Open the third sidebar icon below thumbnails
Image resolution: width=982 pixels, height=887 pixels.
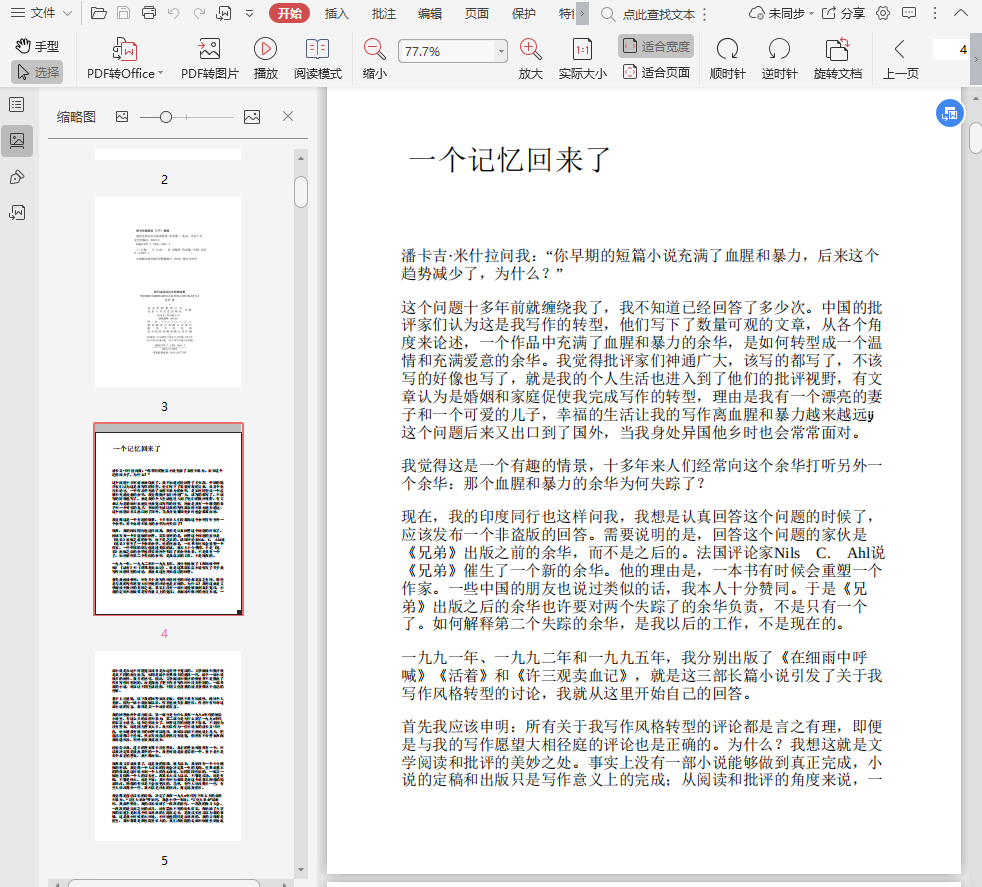(17, 213)
